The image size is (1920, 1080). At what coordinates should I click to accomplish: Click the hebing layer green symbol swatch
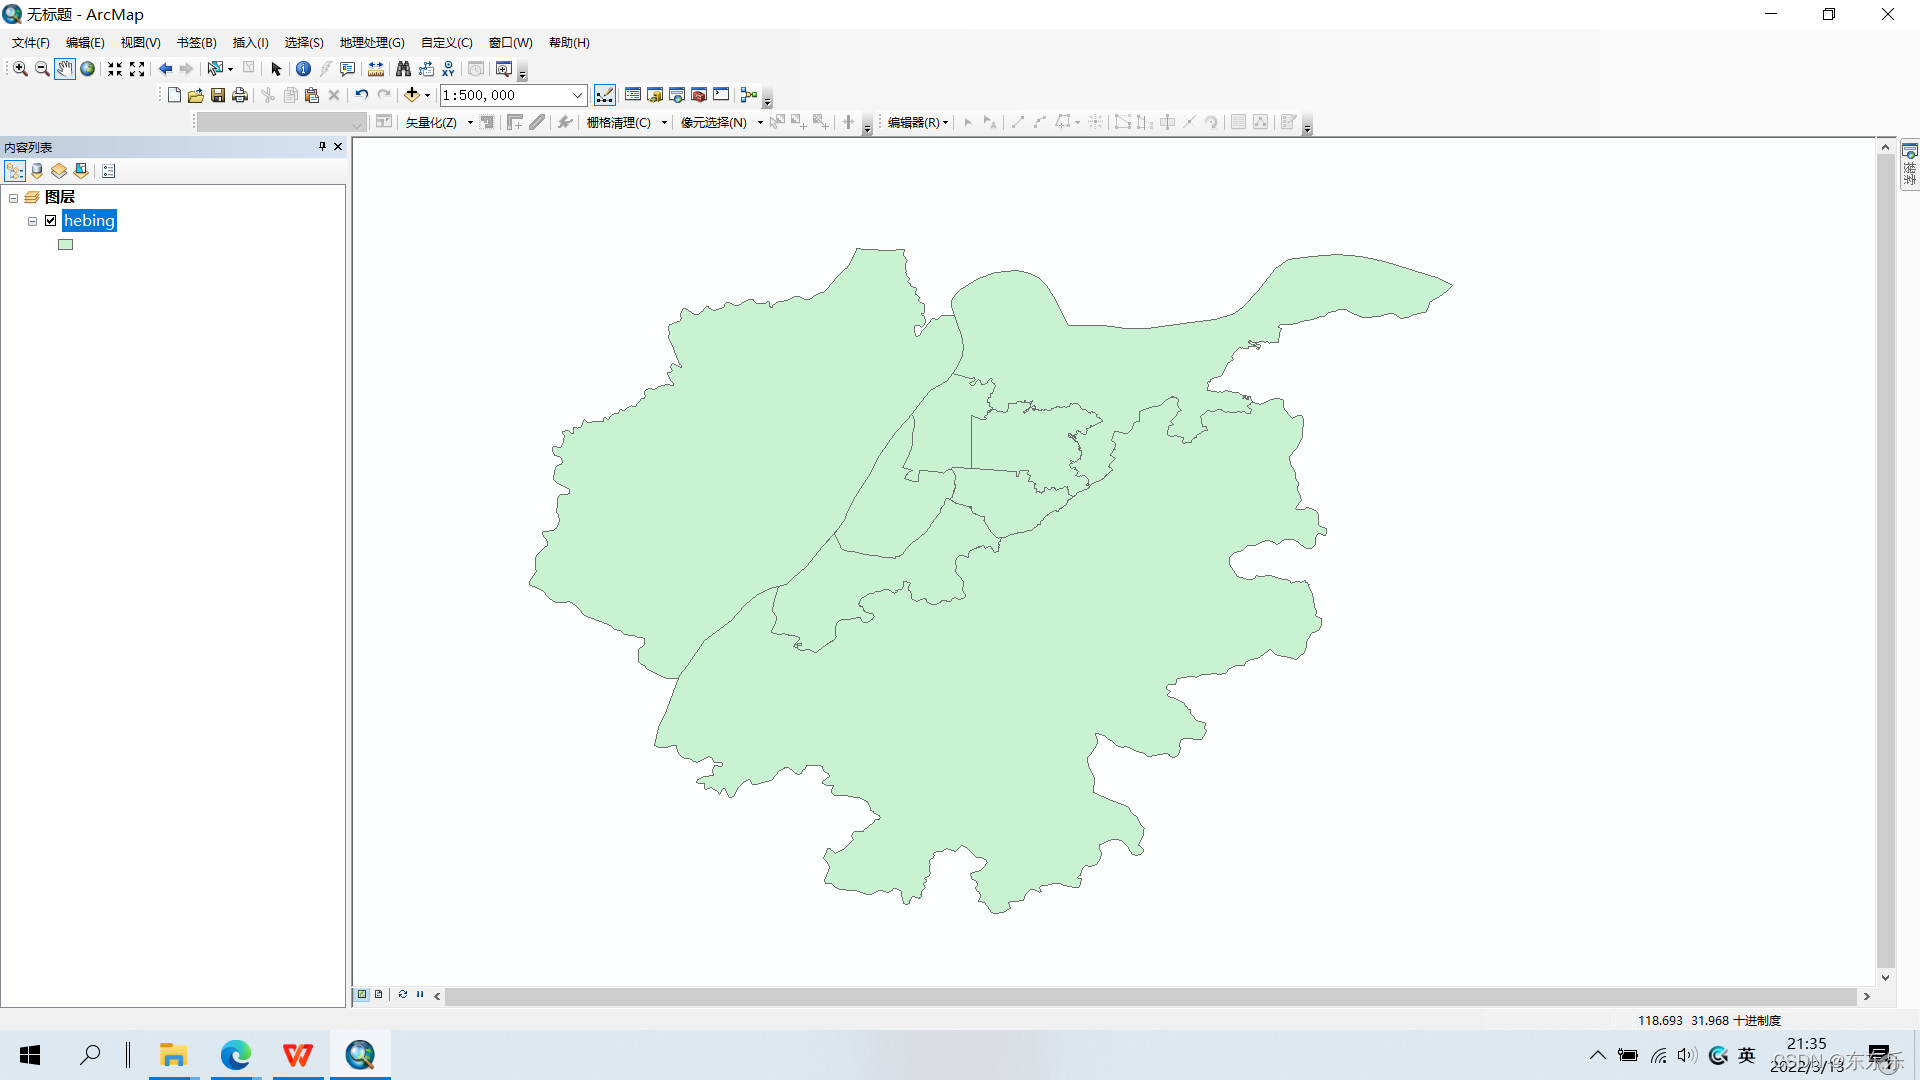(66, 245)
